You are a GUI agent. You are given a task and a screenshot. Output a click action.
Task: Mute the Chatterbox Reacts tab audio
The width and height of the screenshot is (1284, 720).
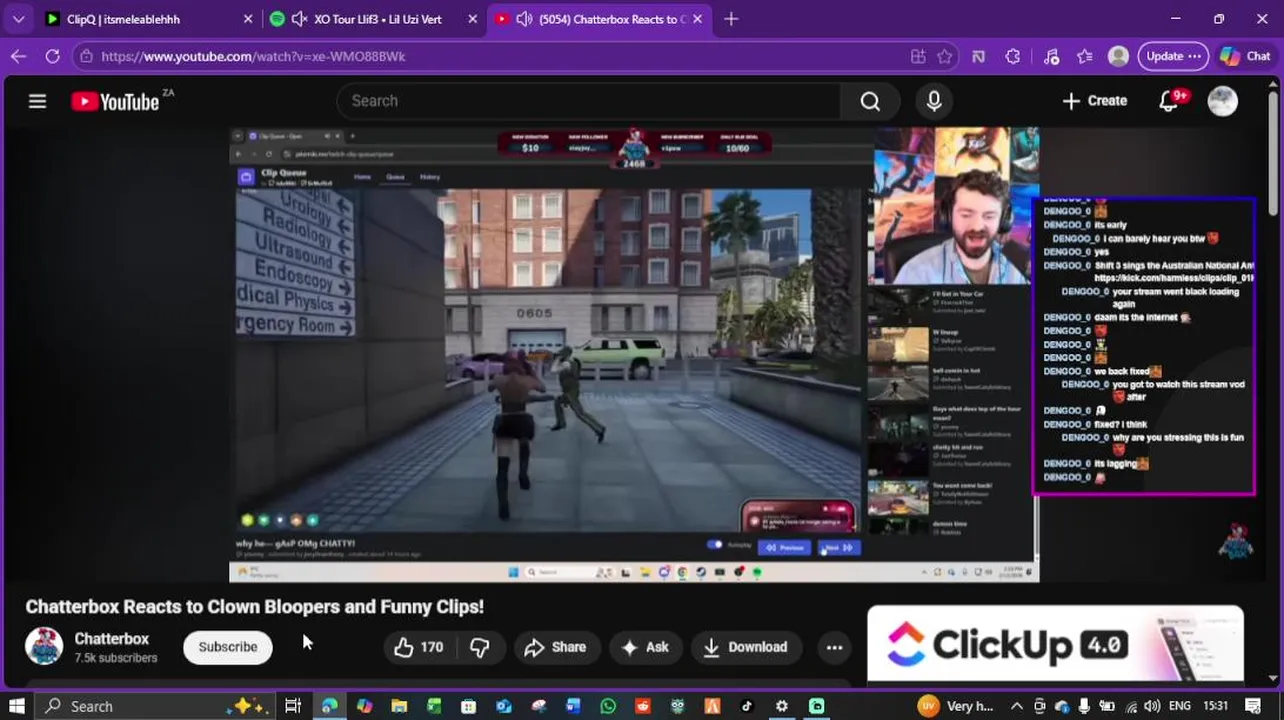click(524, 19)
